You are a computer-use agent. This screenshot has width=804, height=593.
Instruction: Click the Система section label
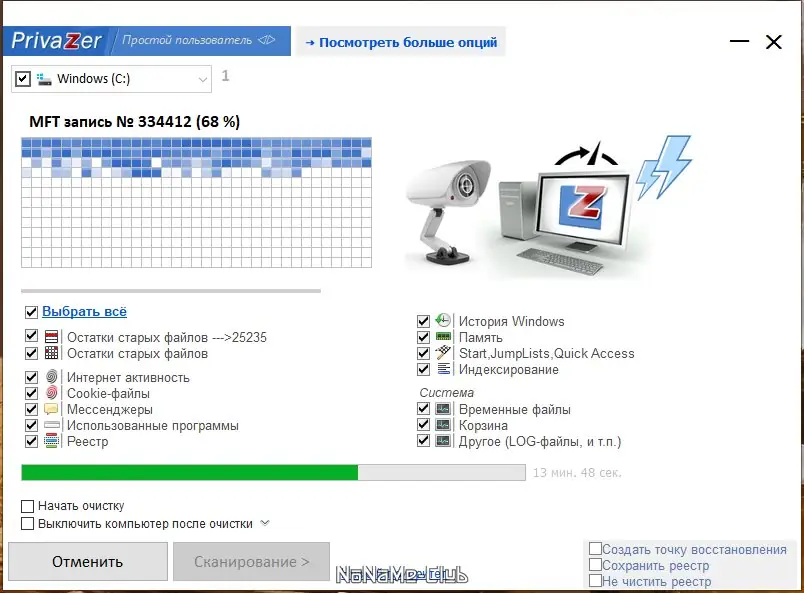click(447, 392)
